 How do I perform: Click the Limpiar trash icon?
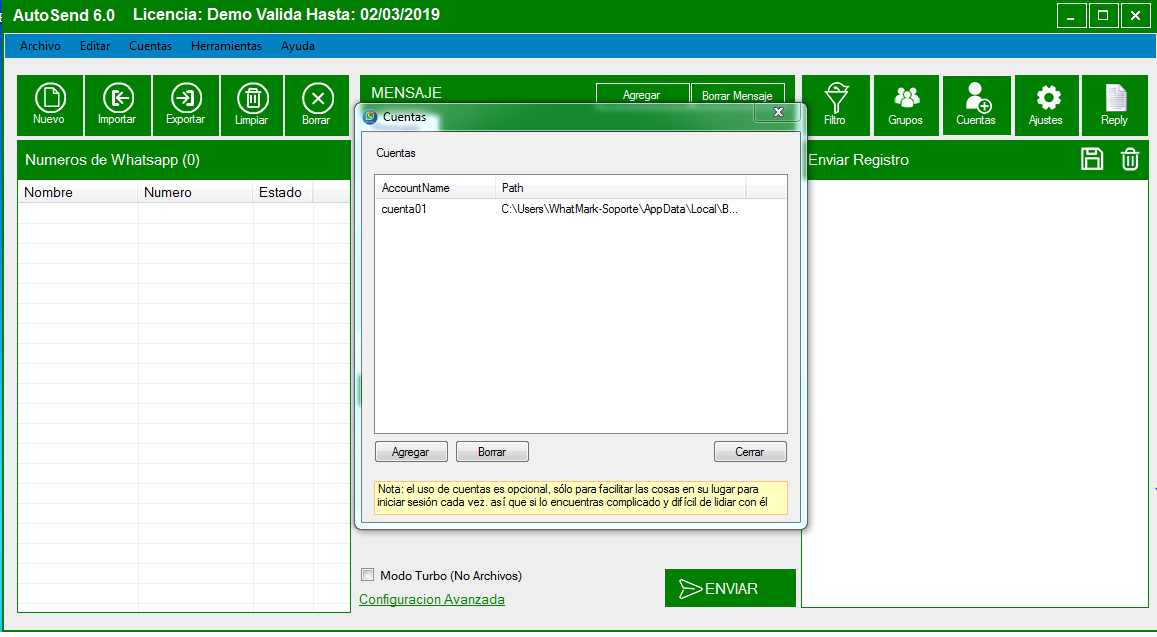click(x=252, y=105)
